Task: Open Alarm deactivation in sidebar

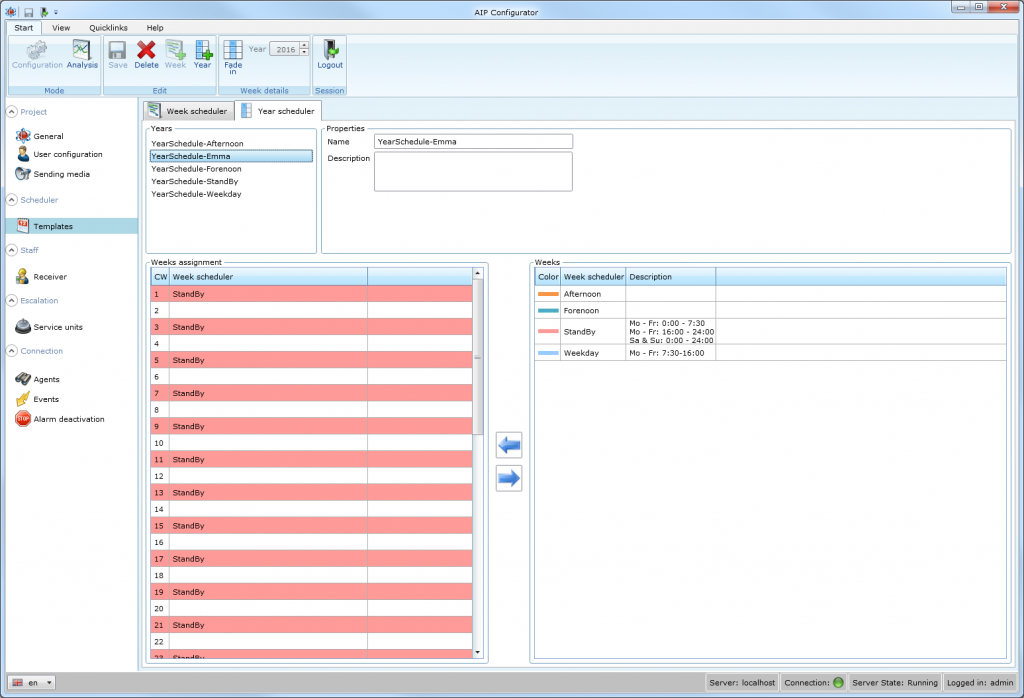Action: [68, 419]
